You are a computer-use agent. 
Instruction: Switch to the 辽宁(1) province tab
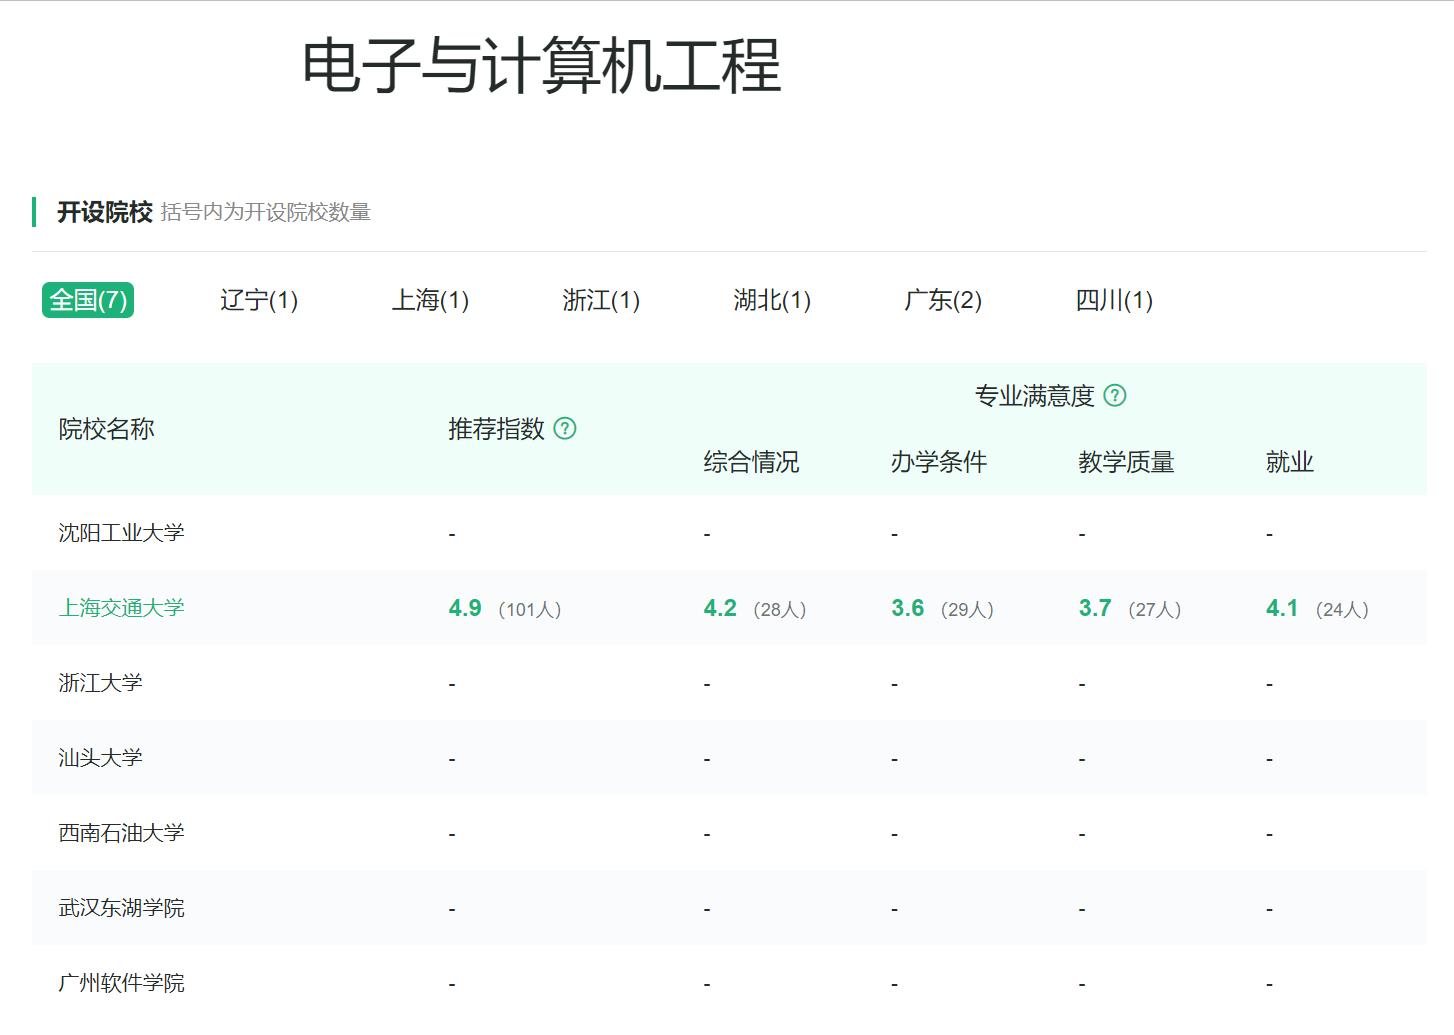click(x=258, y=300)
